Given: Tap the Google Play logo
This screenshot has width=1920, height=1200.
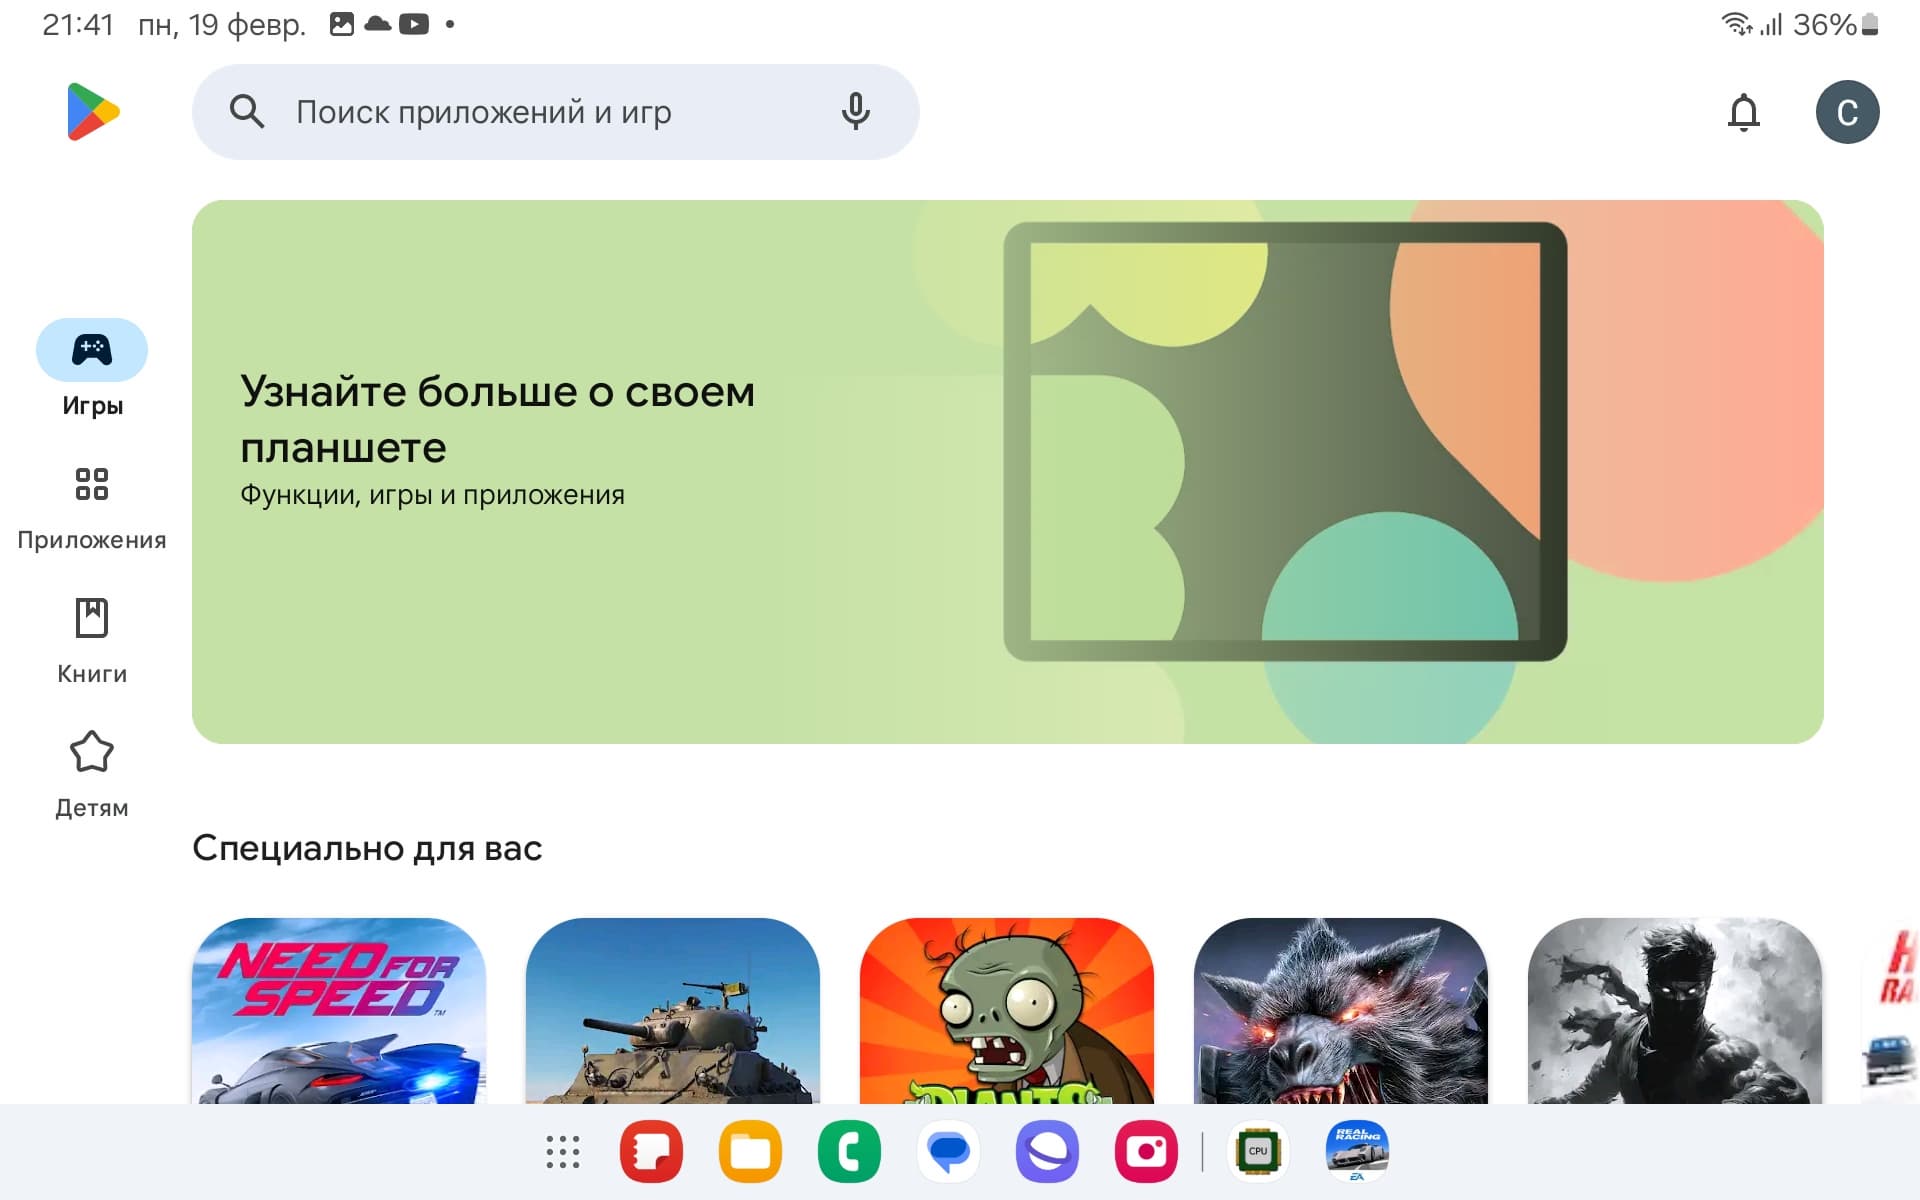Looking at the screenshot, I should pyautogui.click(x=93, y=111).
